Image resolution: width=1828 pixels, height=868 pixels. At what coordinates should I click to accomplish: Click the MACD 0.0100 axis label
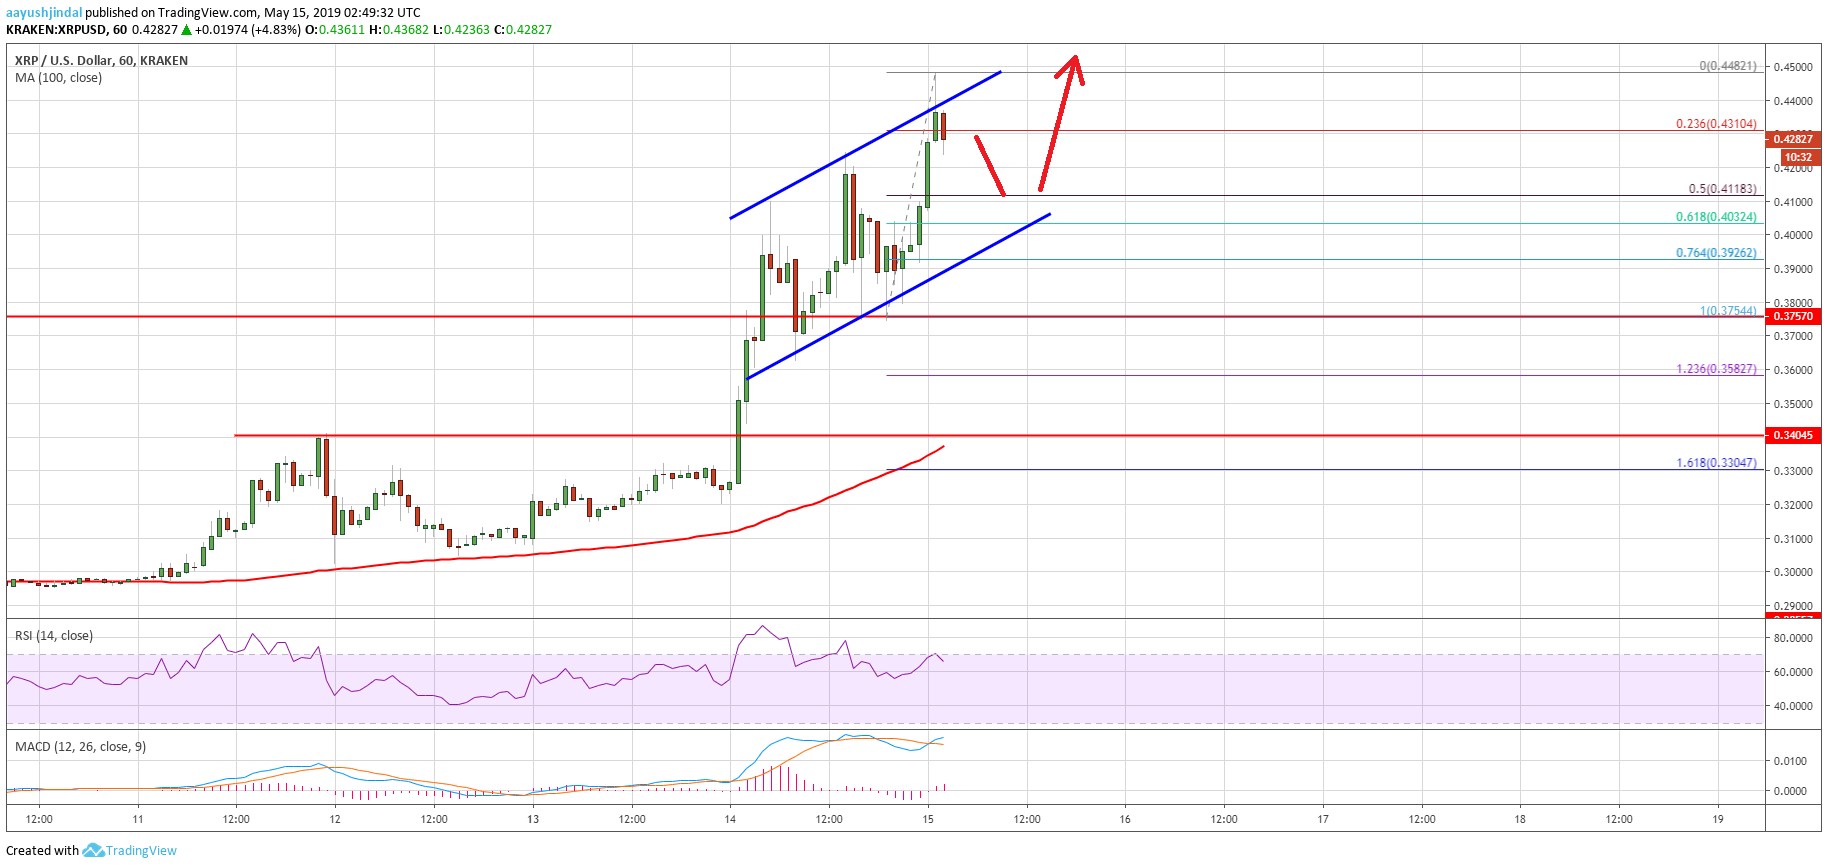[x=1790, y=761]
